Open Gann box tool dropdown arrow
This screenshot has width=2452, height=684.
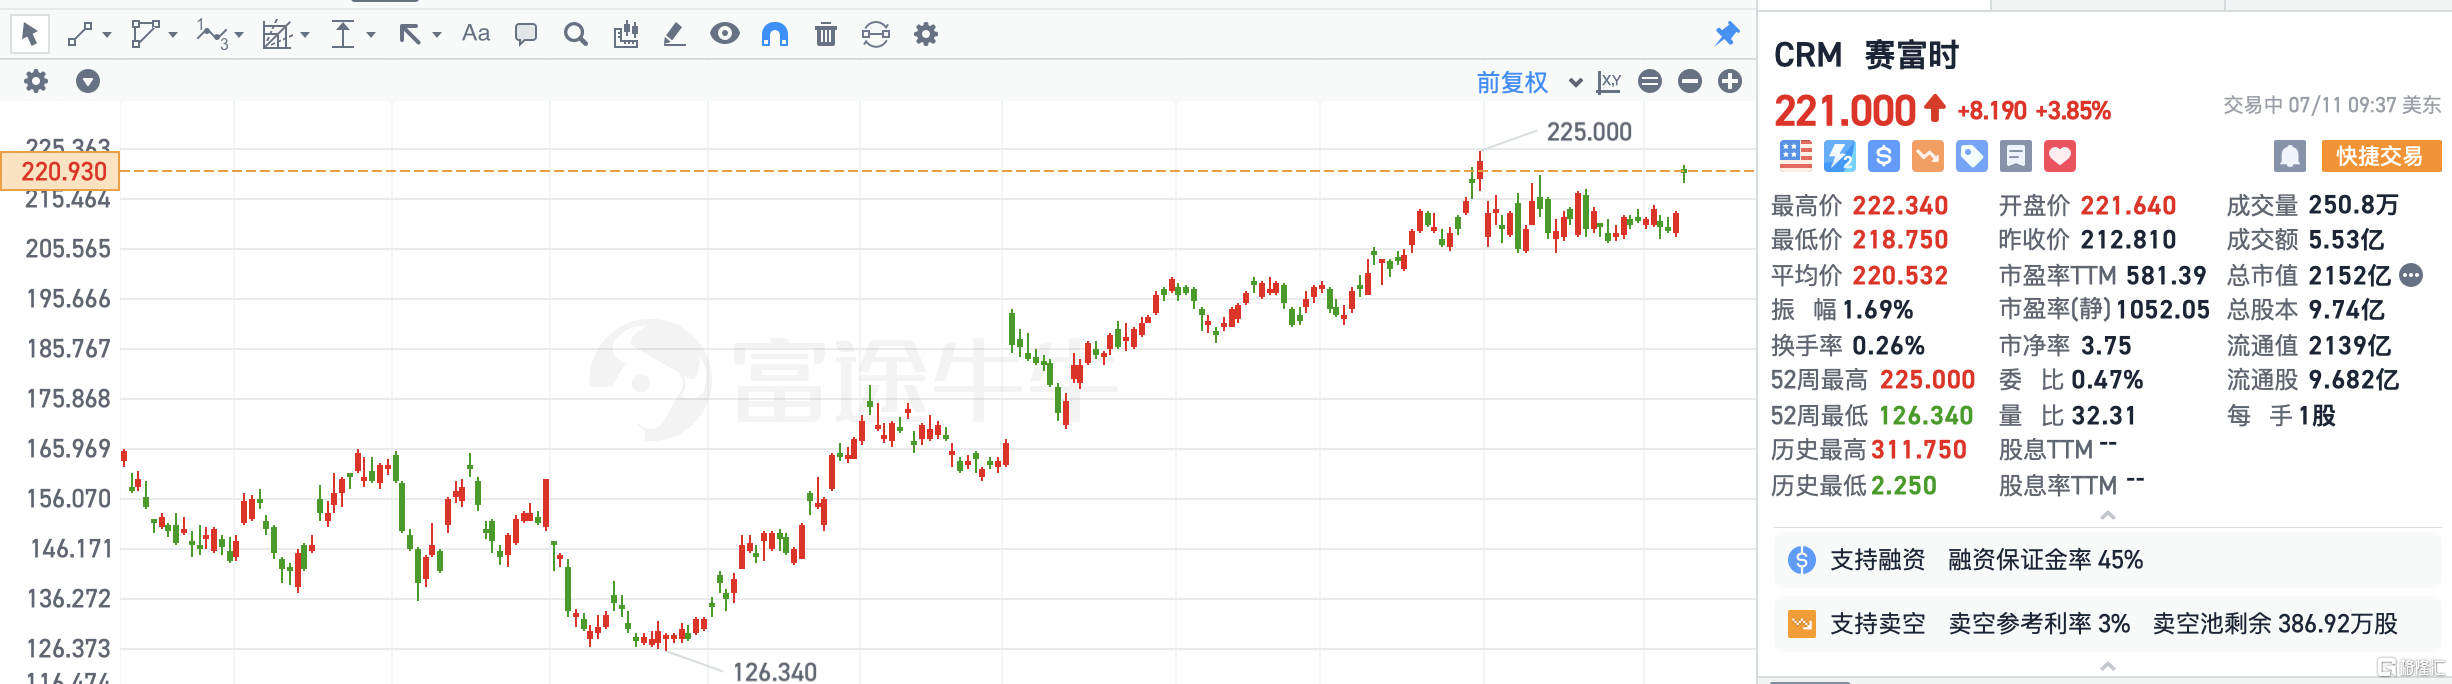(x=305, y=35)
